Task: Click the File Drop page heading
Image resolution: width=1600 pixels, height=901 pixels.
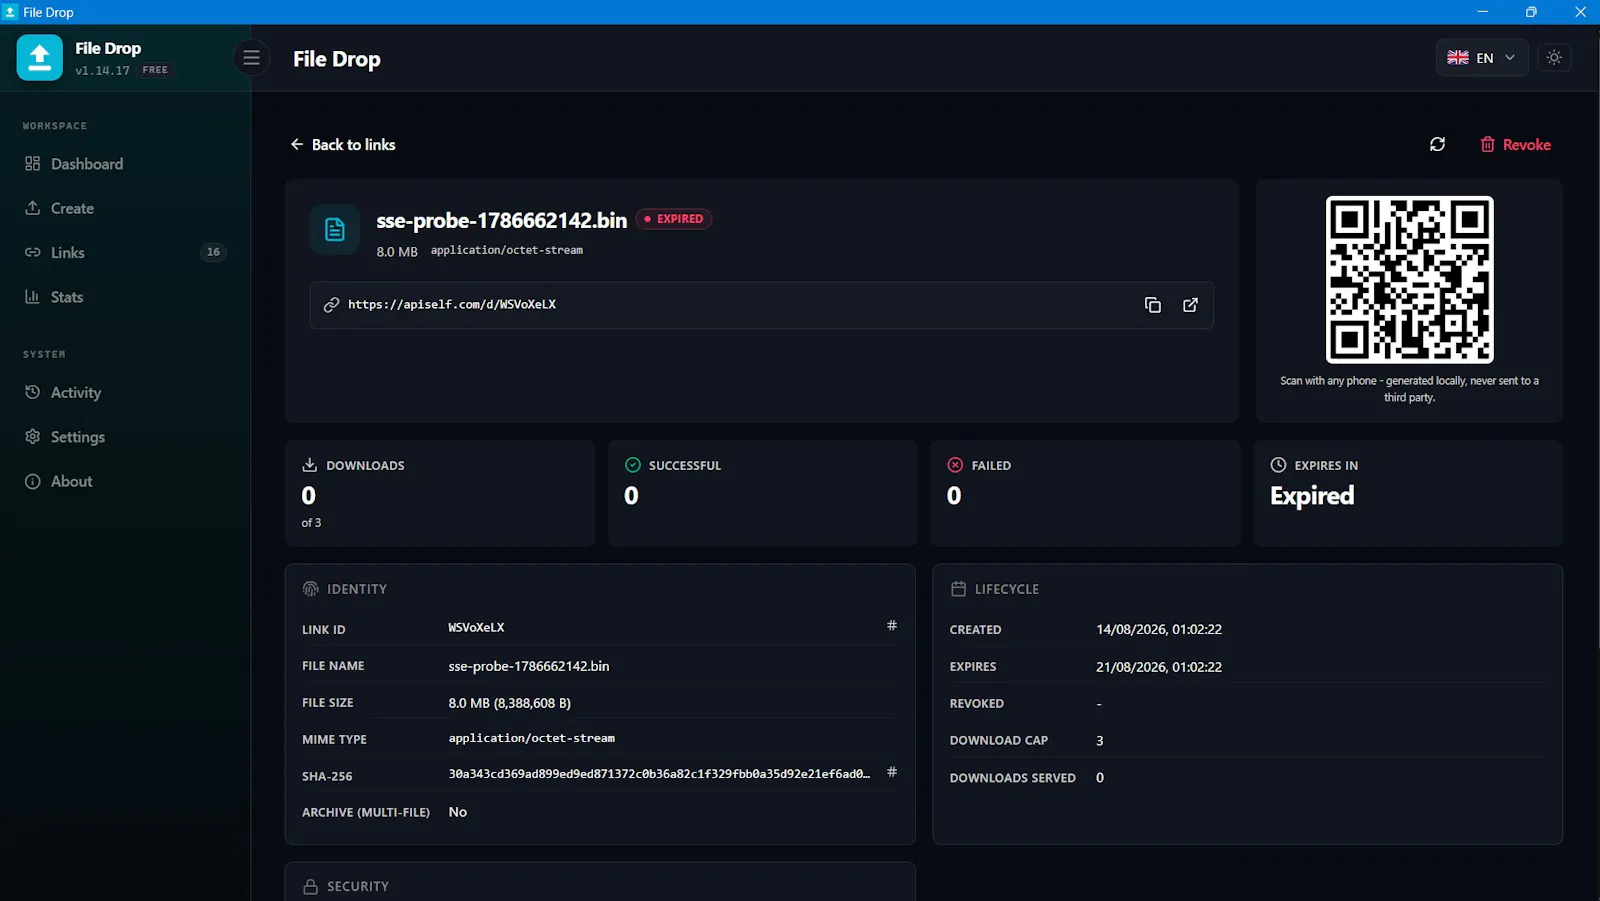Action: point(336,59)
